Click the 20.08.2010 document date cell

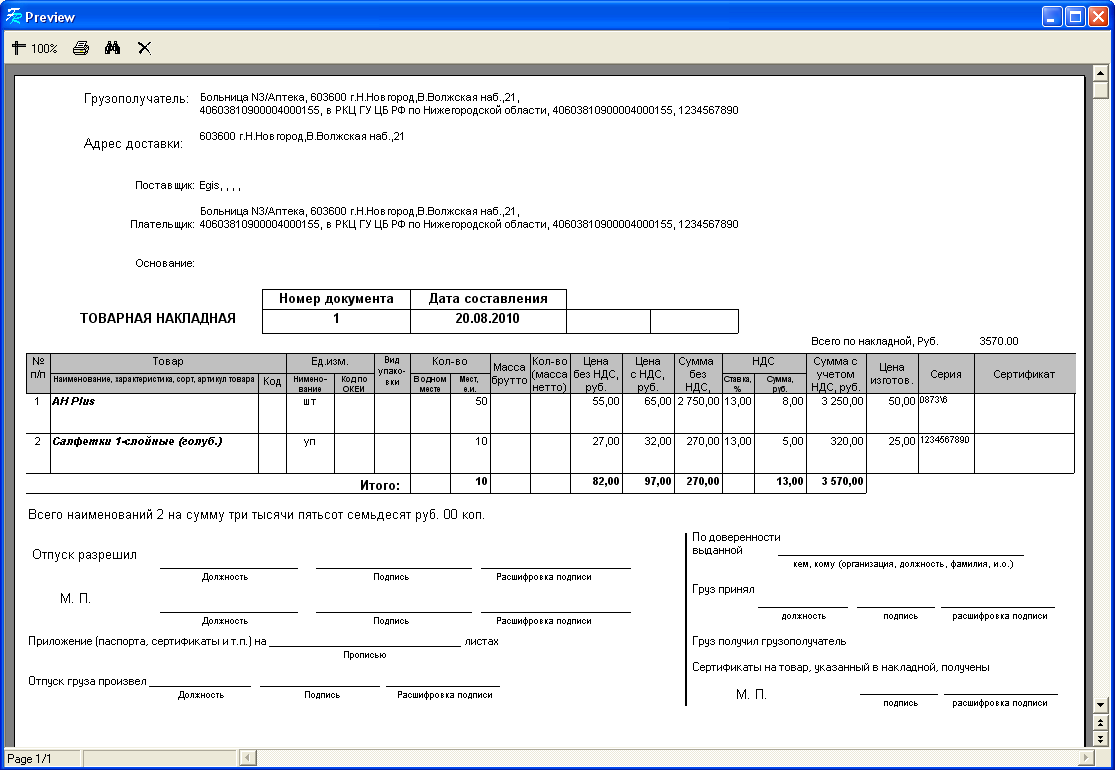pyautogui.click(x=487, y=319)
